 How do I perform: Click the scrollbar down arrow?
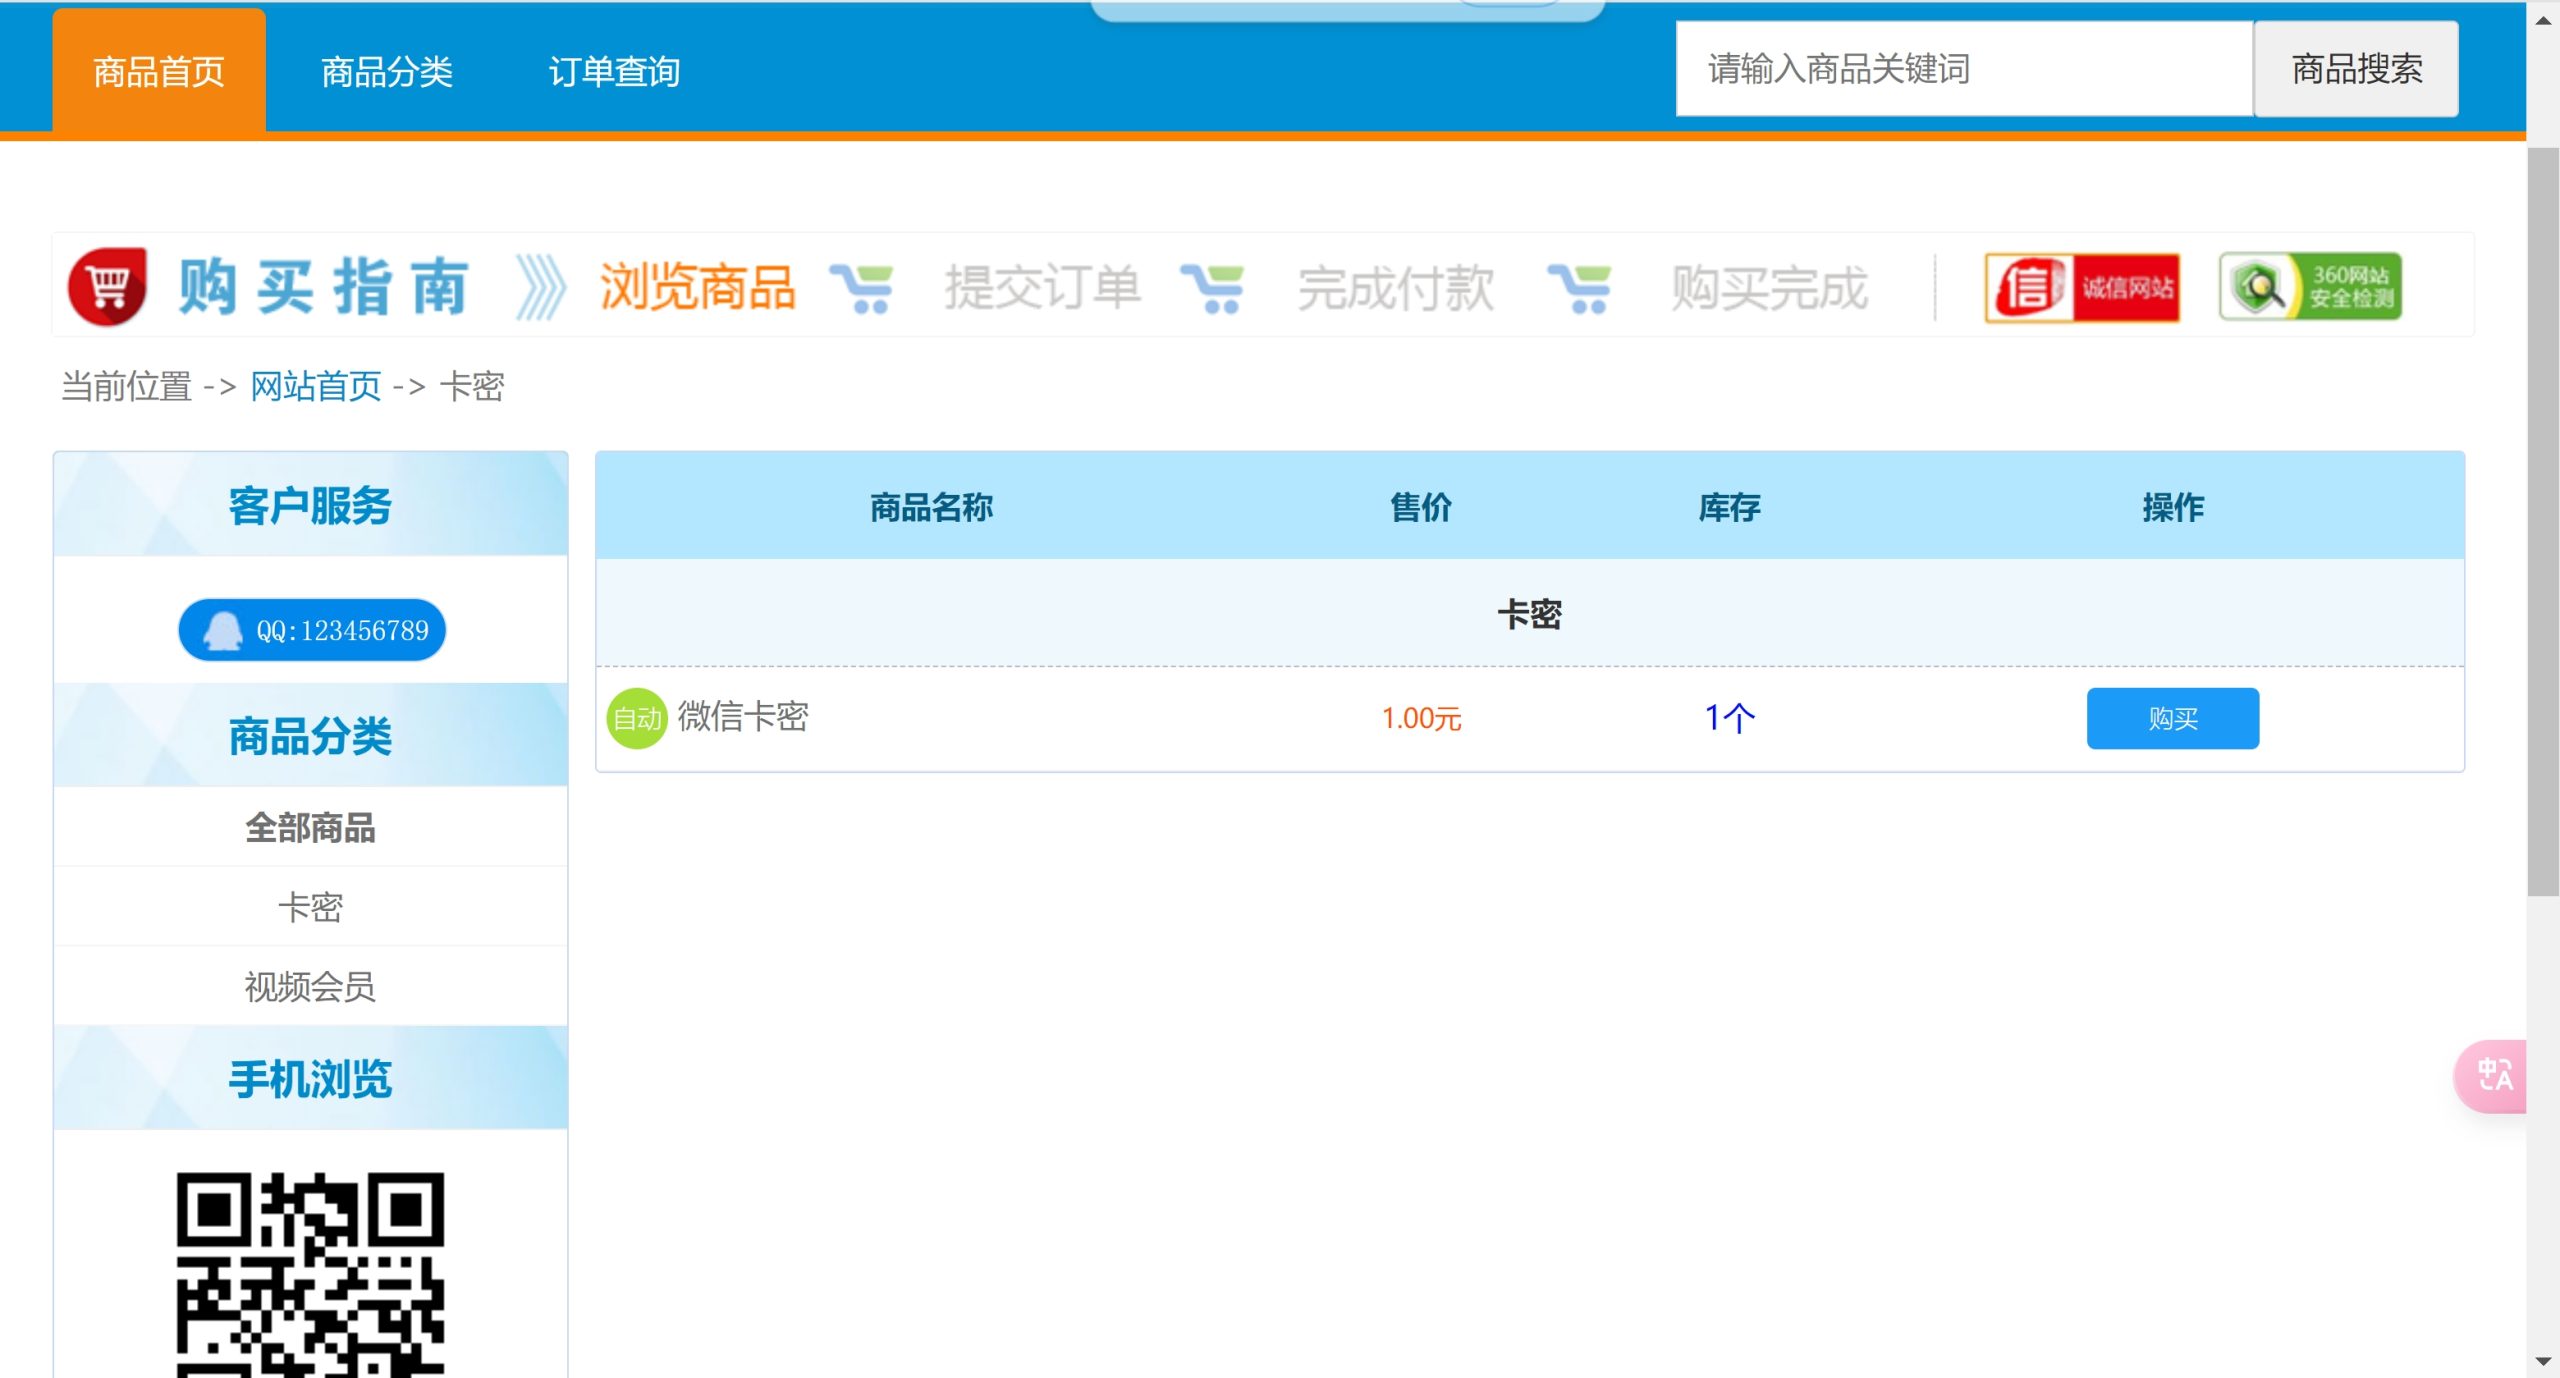(2543, 1361)
